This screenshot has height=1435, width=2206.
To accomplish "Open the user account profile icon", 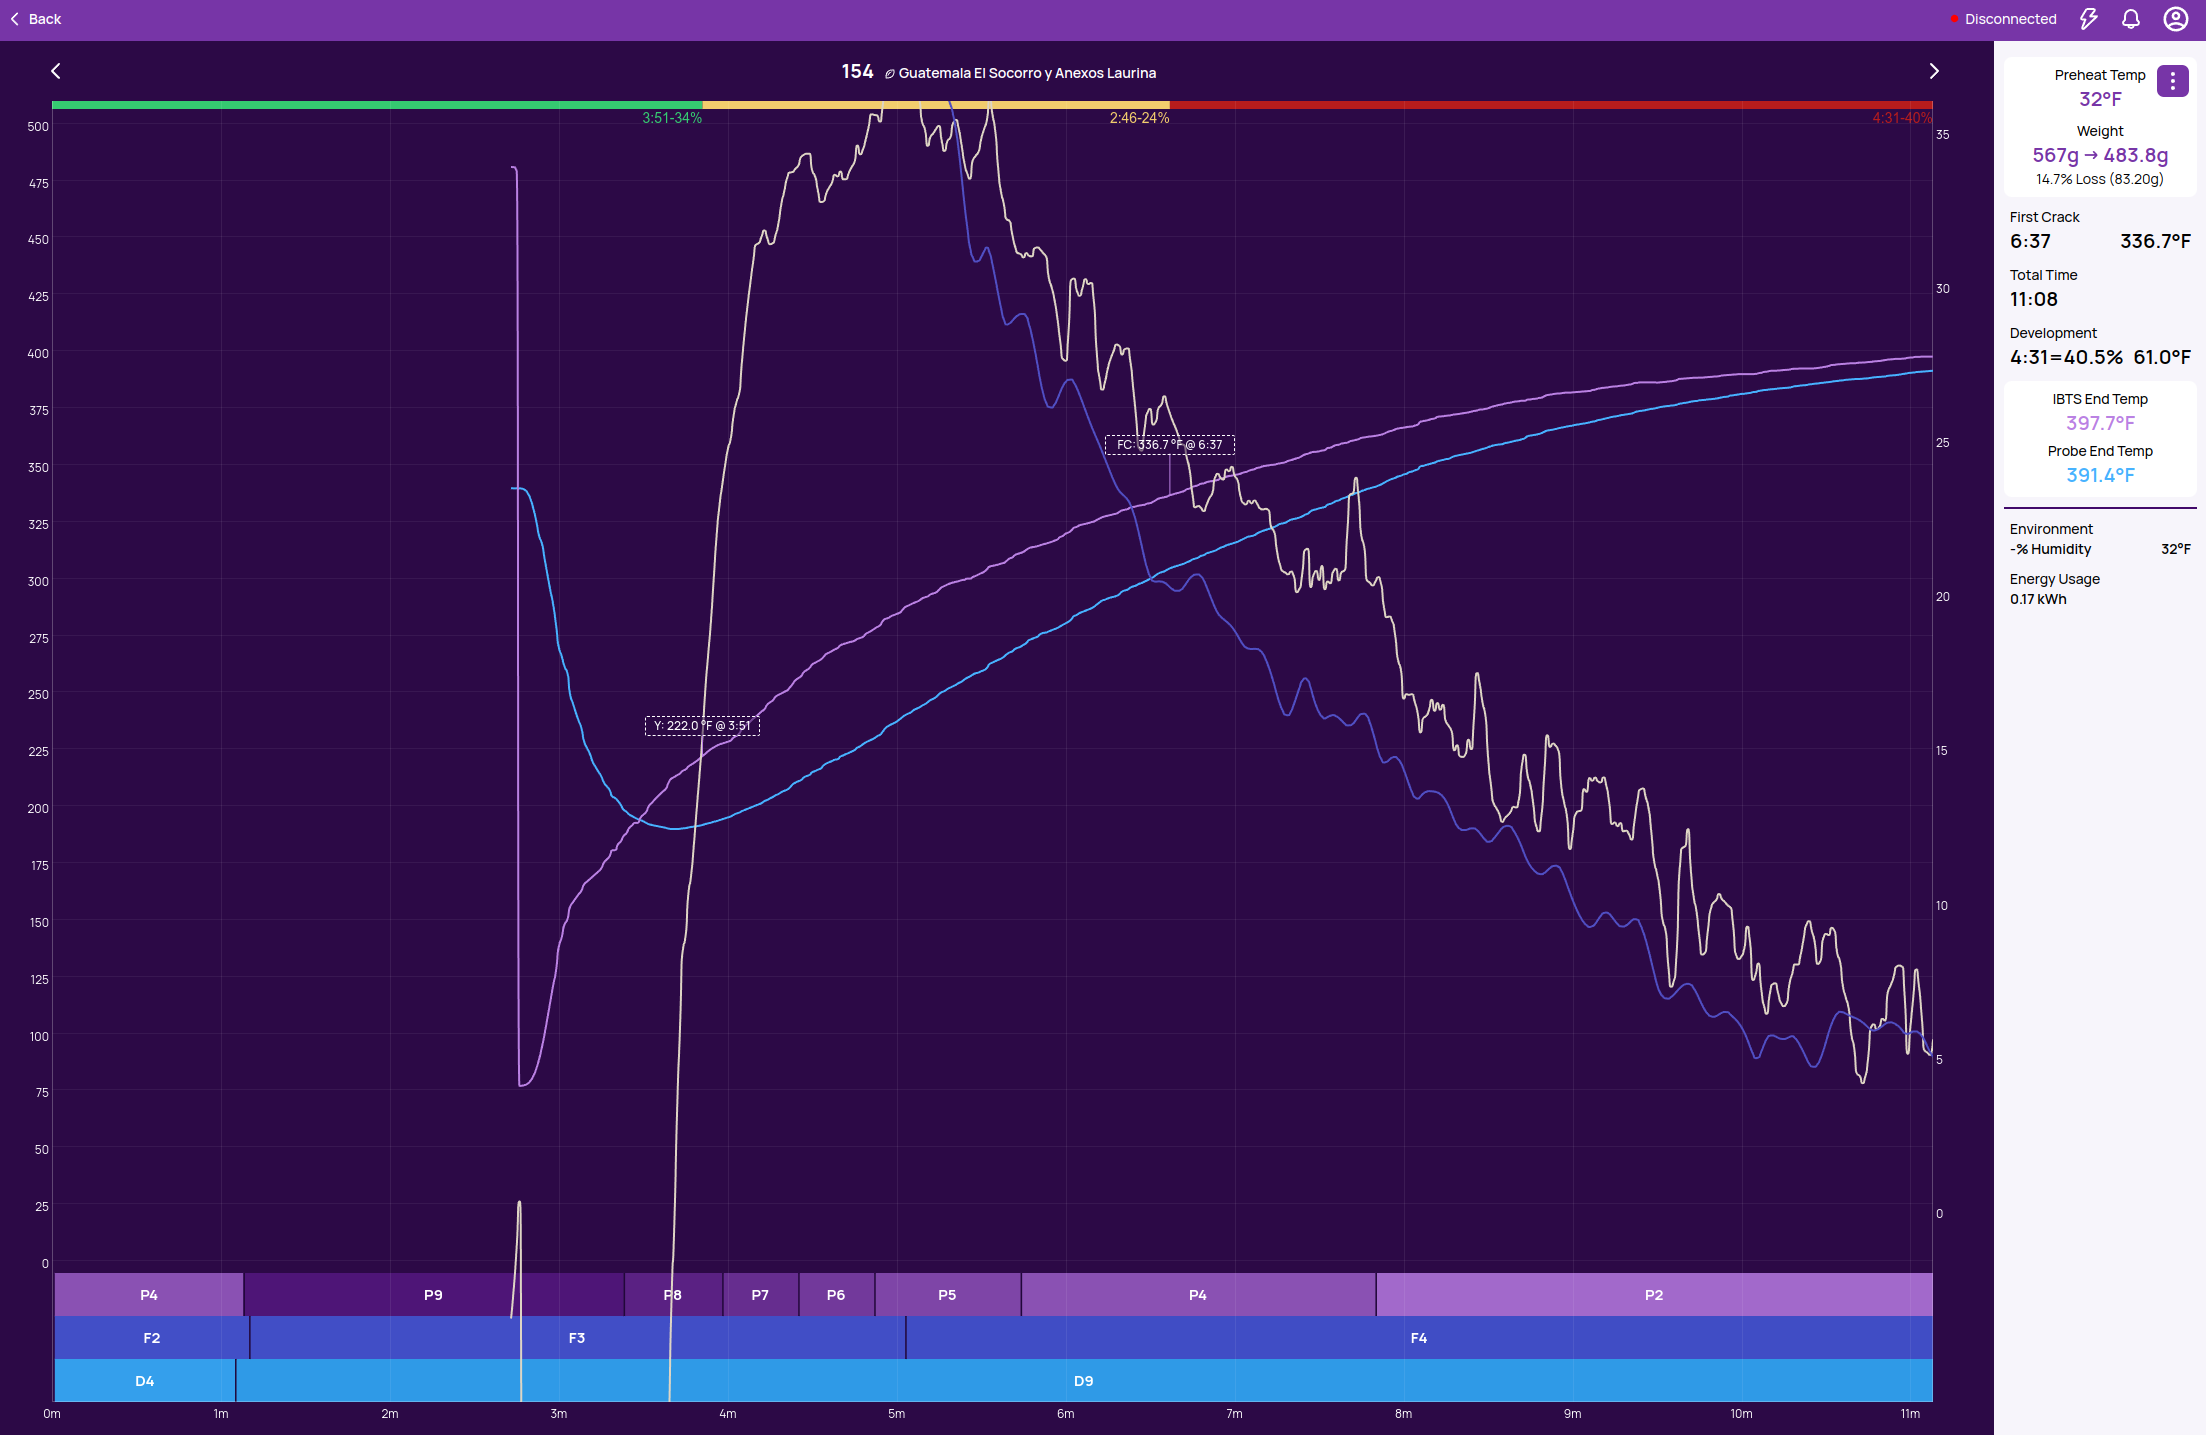I will 2176,19.
